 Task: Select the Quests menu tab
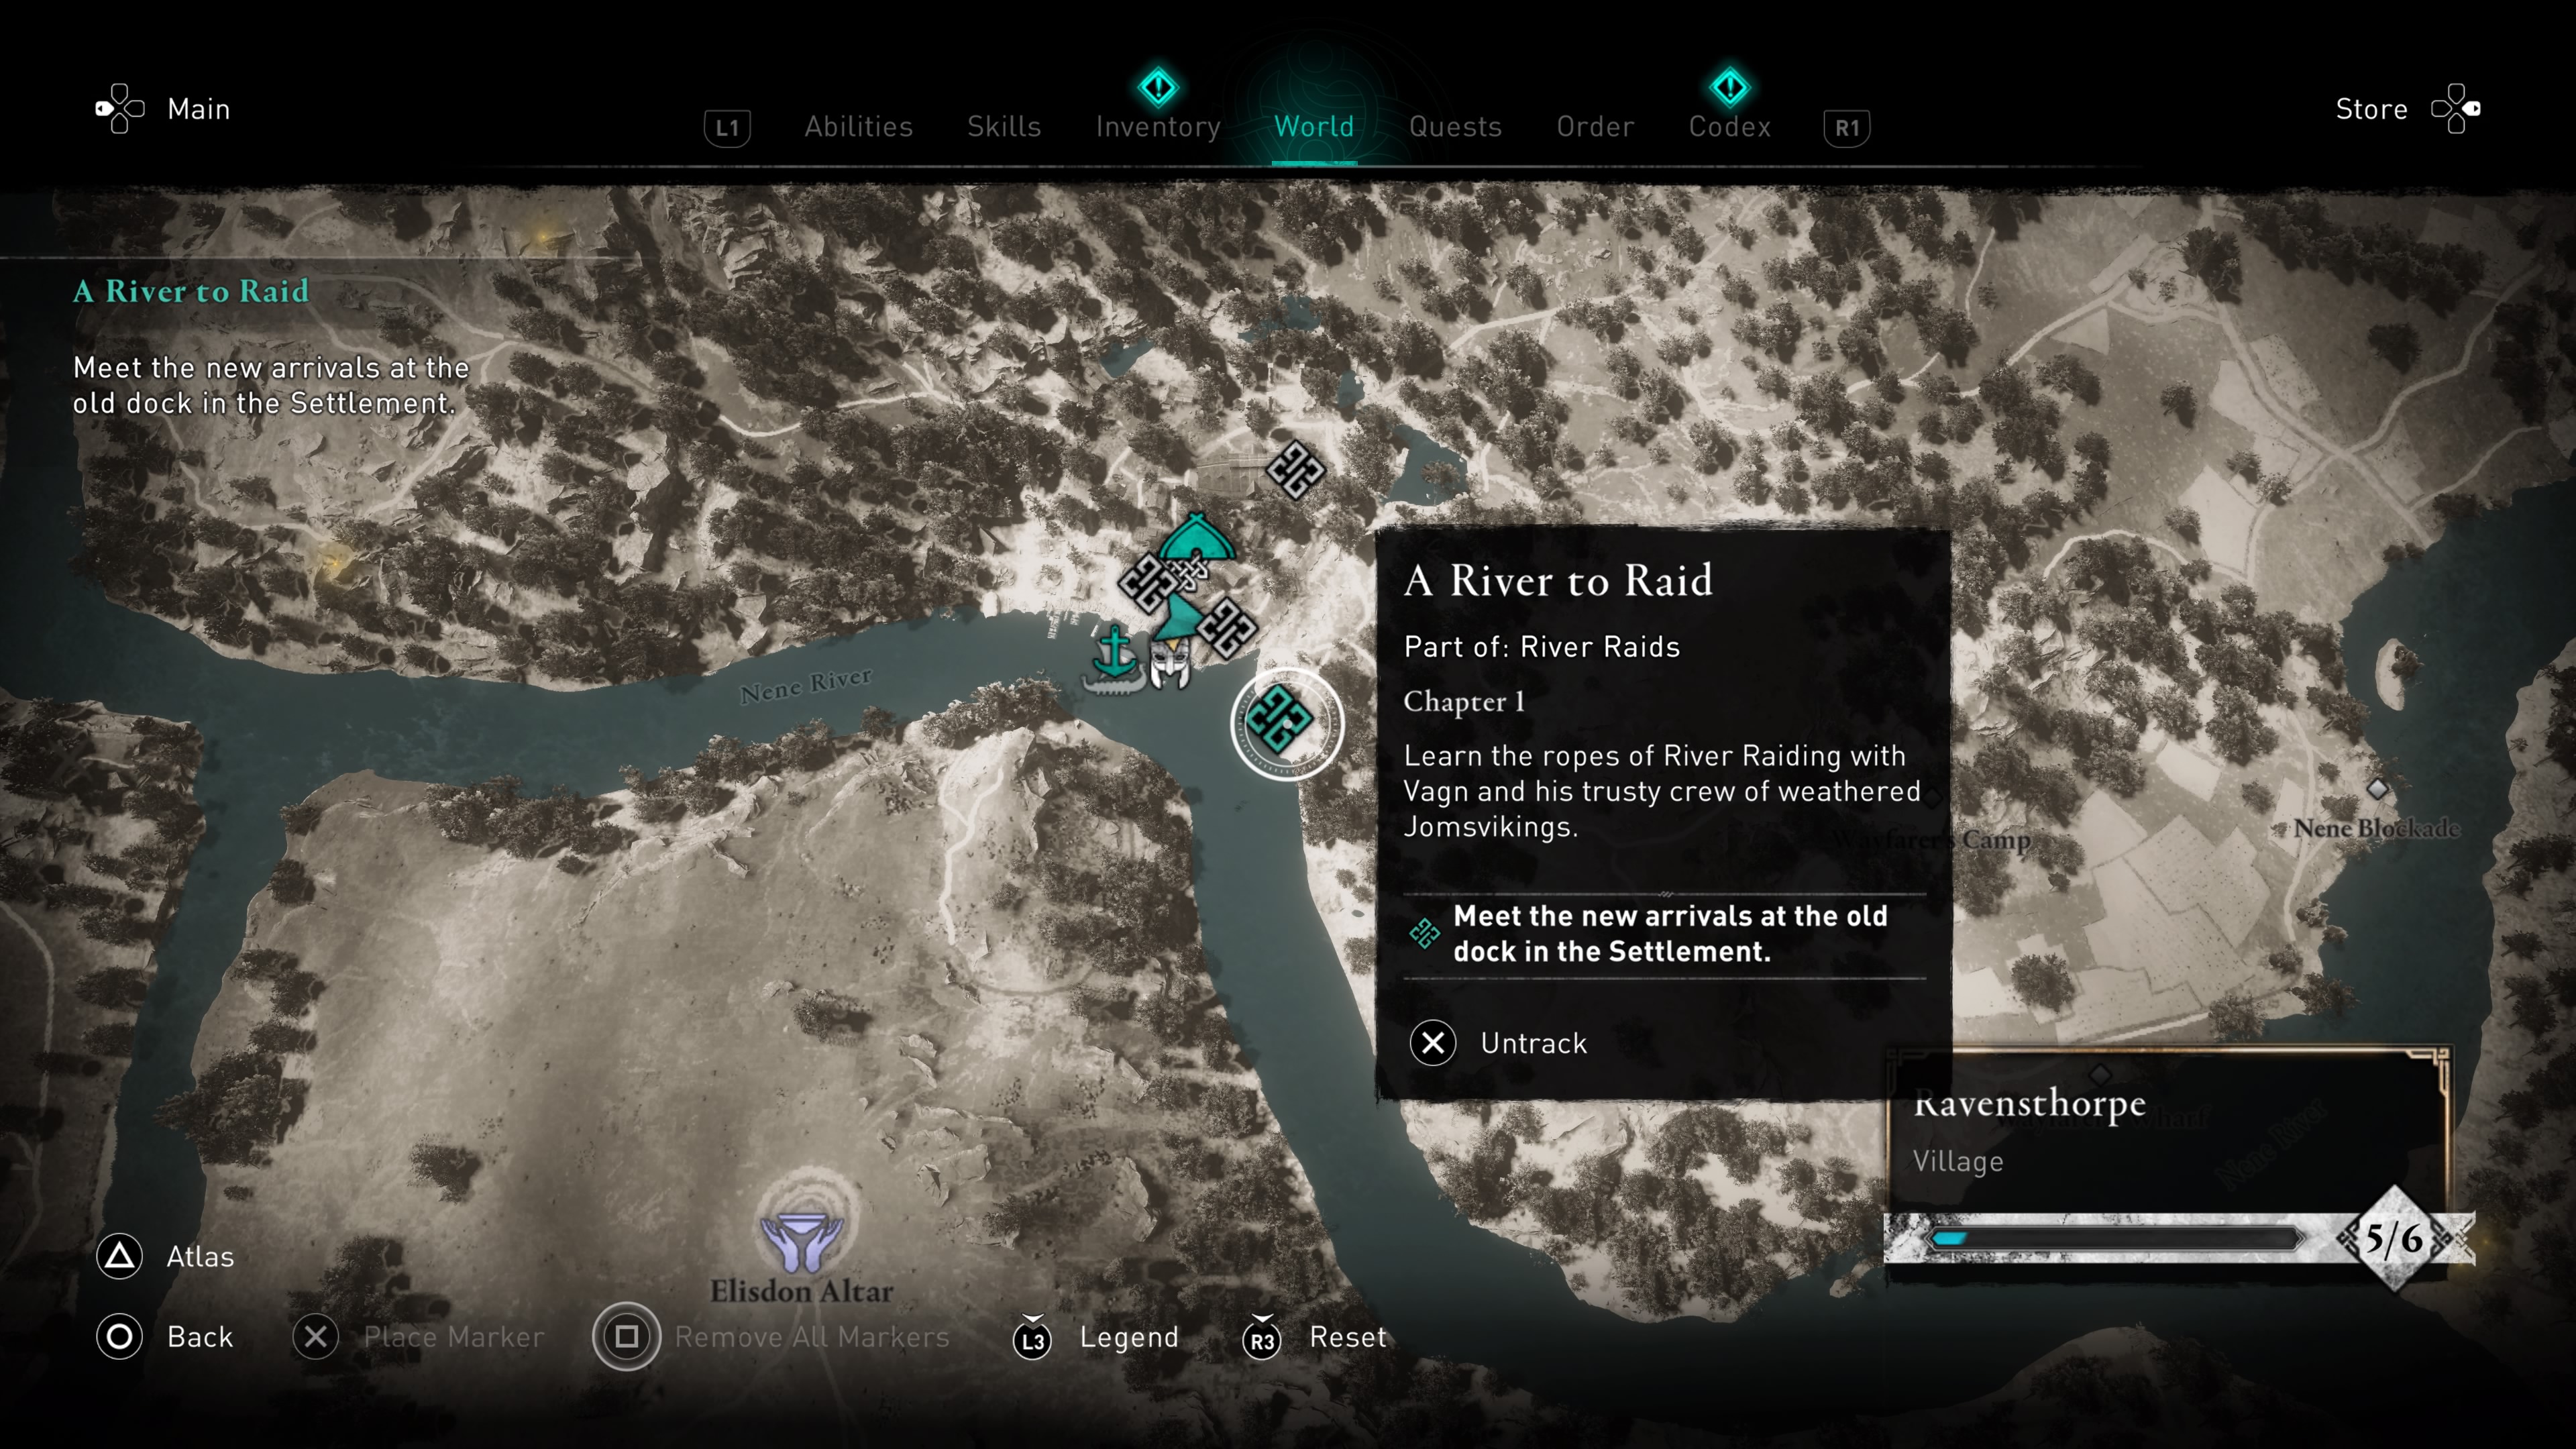coord(1454,125)
